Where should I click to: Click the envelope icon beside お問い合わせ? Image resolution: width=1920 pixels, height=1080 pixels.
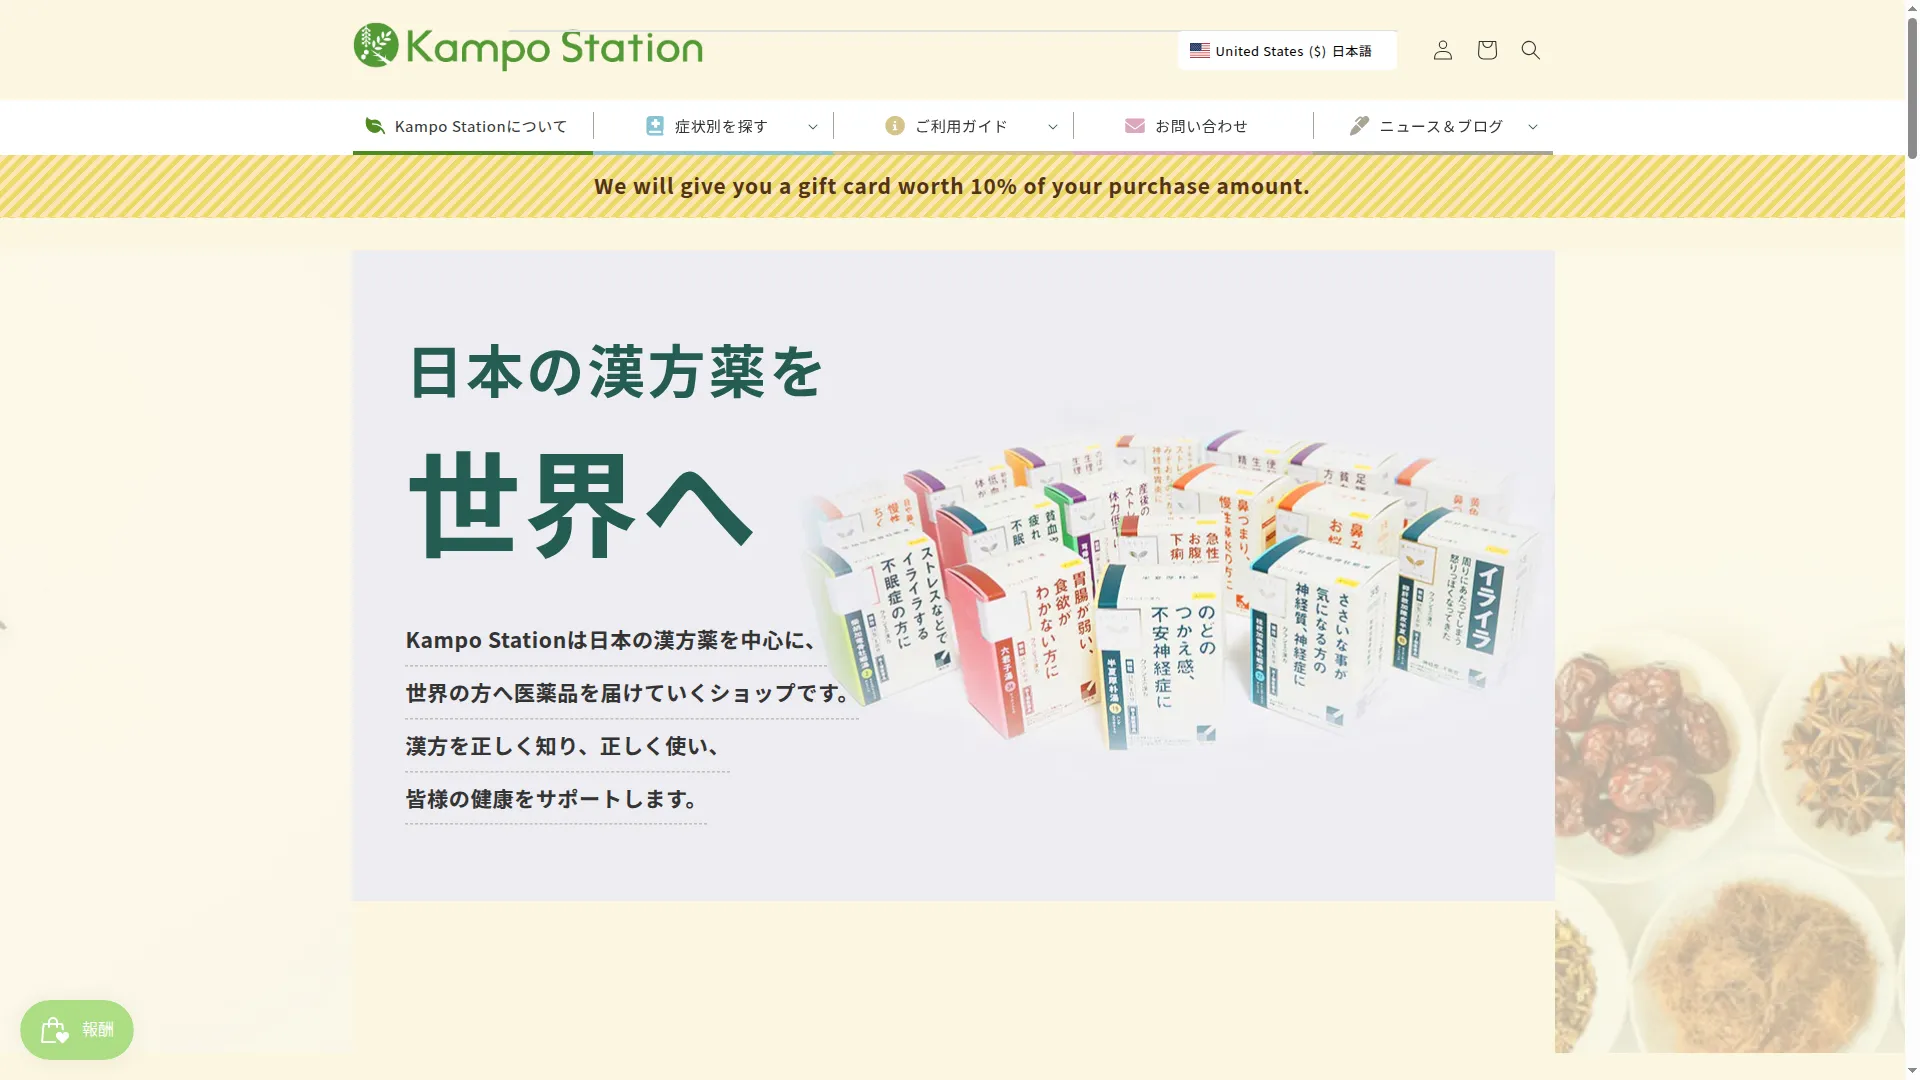tap(1135, 126)
